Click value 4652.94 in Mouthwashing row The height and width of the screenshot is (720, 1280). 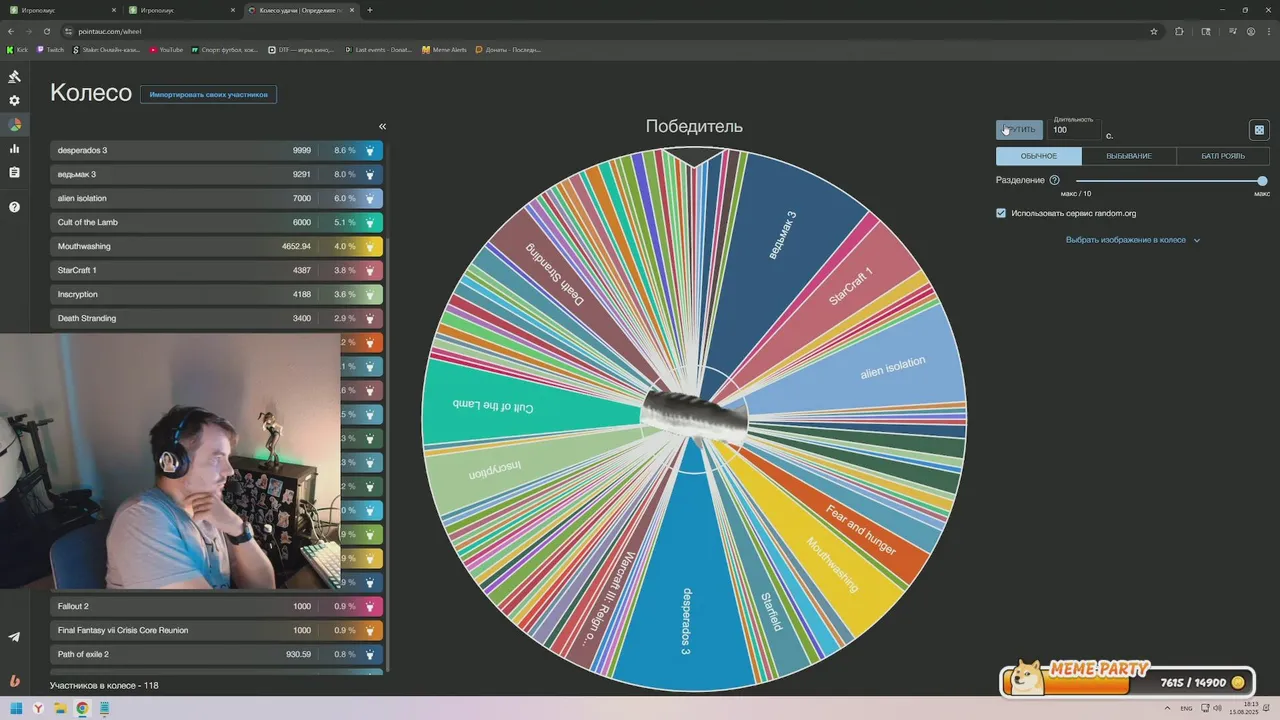296,246
